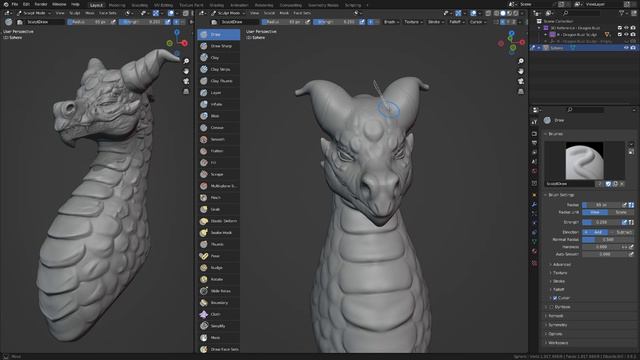Click pan hand icon in left viewport

coord(186,71)
